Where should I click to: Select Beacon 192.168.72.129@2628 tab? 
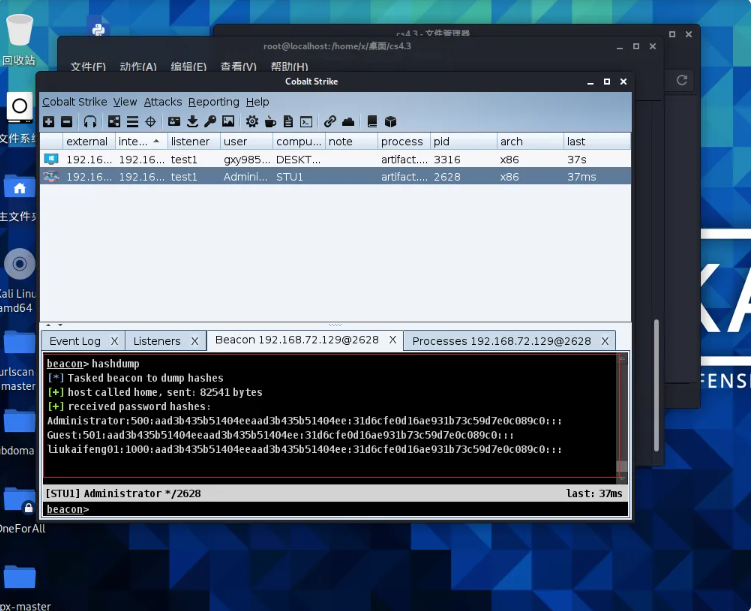297,340
